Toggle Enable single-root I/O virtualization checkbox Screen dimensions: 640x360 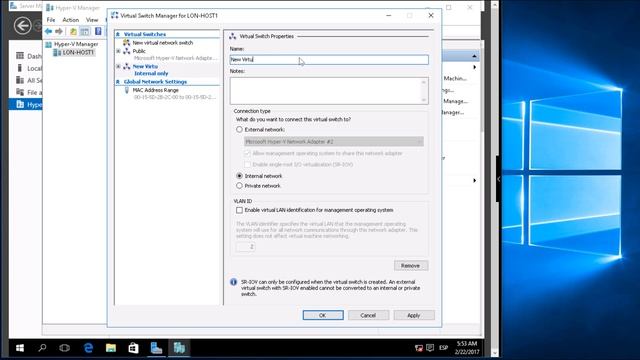coord(247,164)
